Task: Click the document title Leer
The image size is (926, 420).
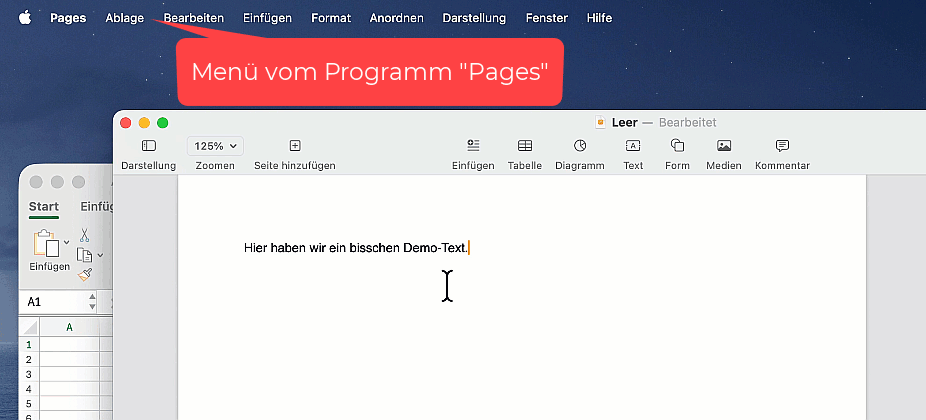Action: pos(624,122)
